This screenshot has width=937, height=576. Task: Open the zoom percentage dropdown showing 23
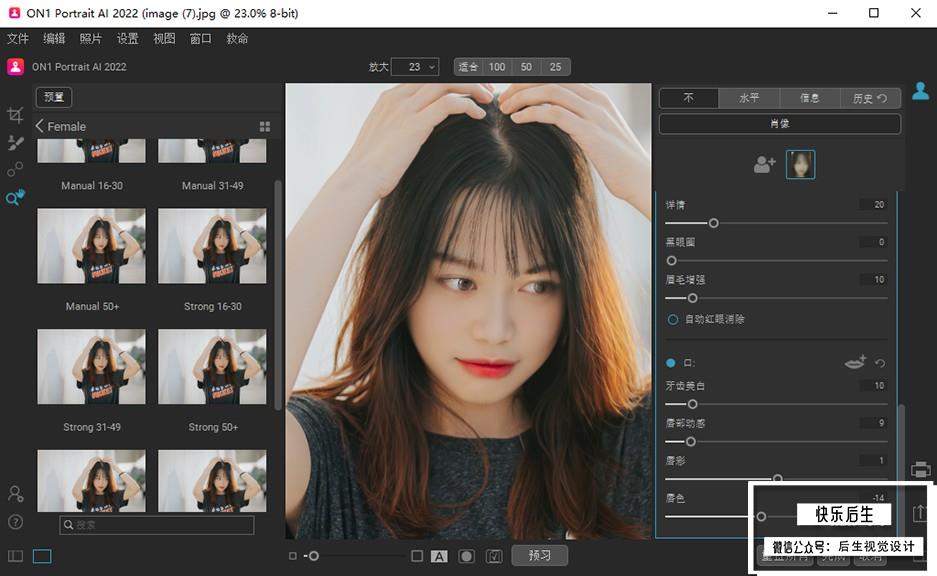(x=415, y=67)
